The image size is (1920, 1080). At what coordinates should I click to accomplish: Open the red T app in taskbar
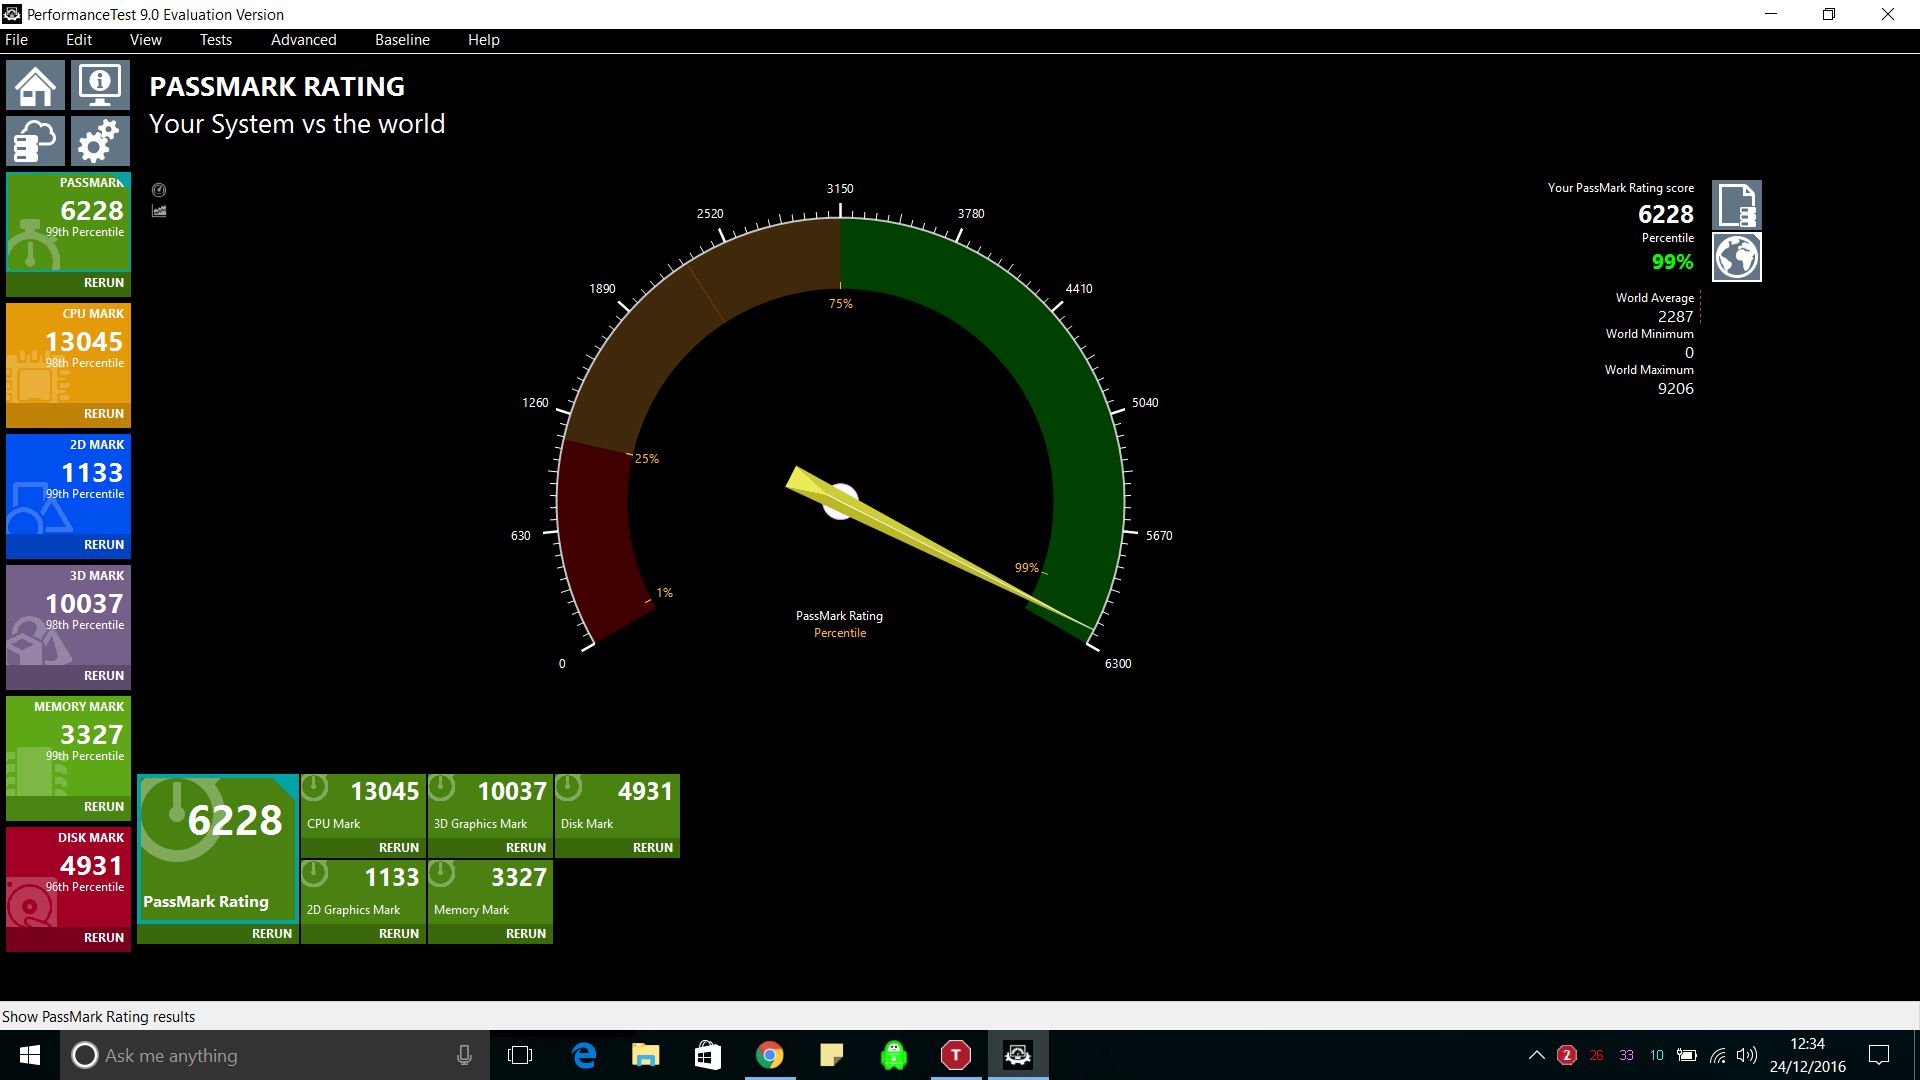tap(956, 1055)
